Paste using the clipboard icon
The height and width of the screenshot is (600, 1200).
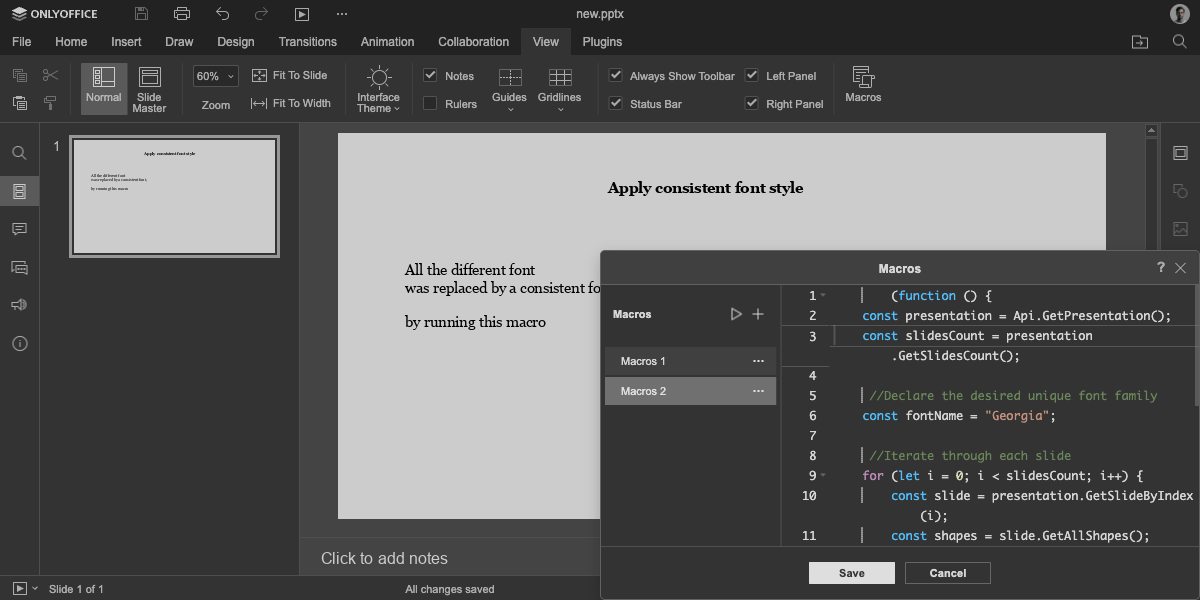pos(20,103)
